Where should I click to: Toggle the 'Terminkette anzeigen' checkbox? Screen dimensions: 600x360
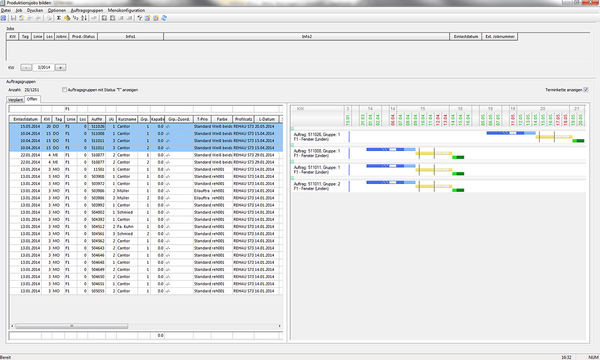[x=586, y=90]
